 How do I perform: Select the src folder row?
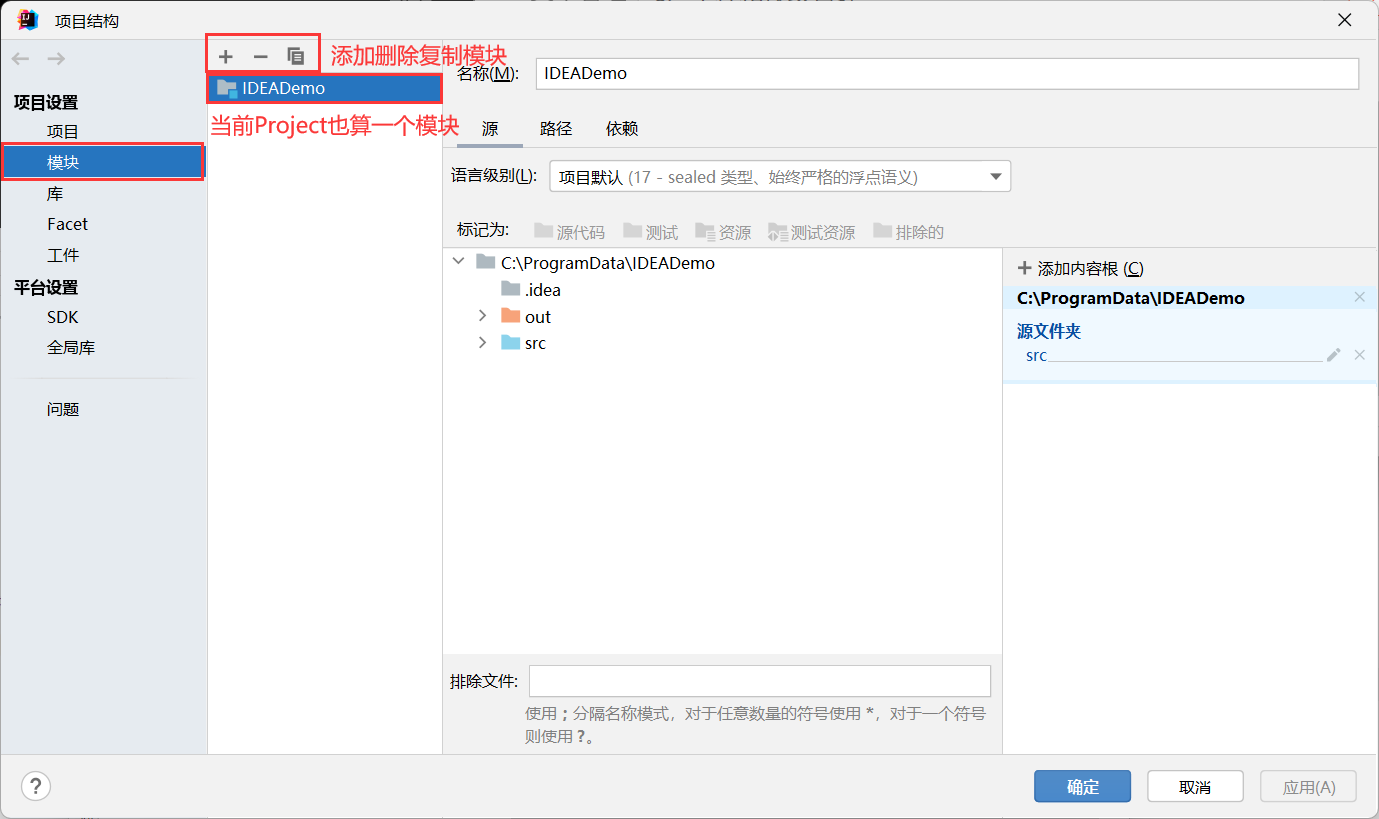523,342
